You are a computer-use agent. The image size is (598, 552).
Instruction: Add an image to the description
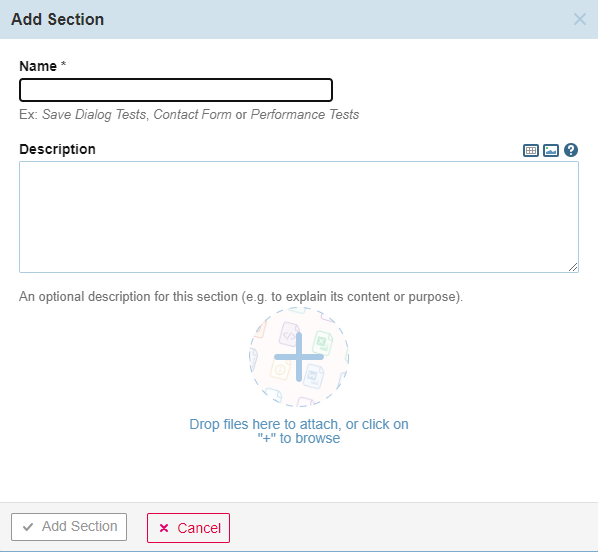[551, 150]
